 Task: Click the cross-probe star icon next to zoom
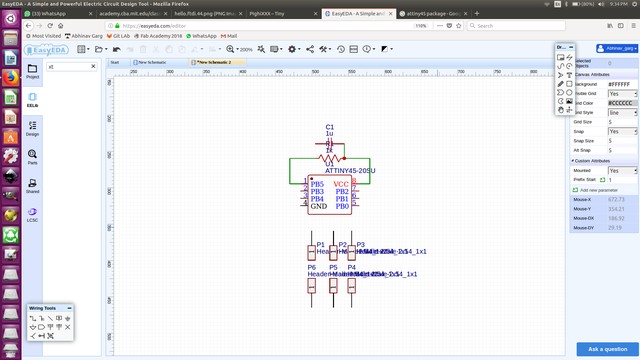(x=261, y=49)
